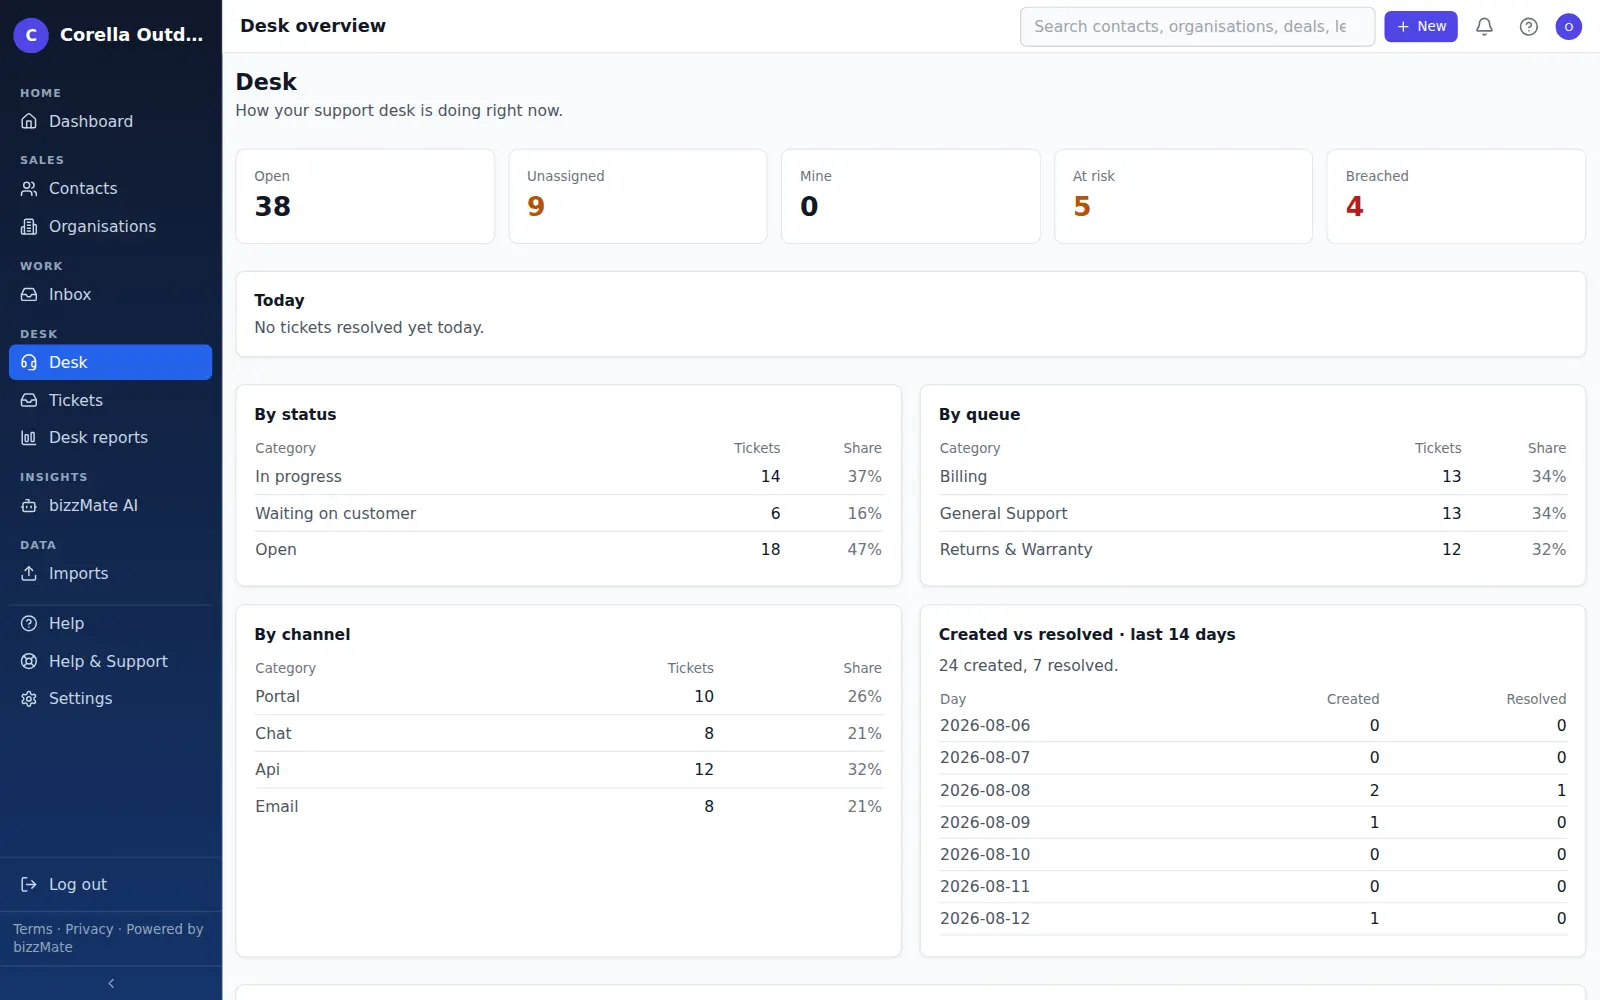Click the 2026-08-12 day row

[x=1252, y=918]
